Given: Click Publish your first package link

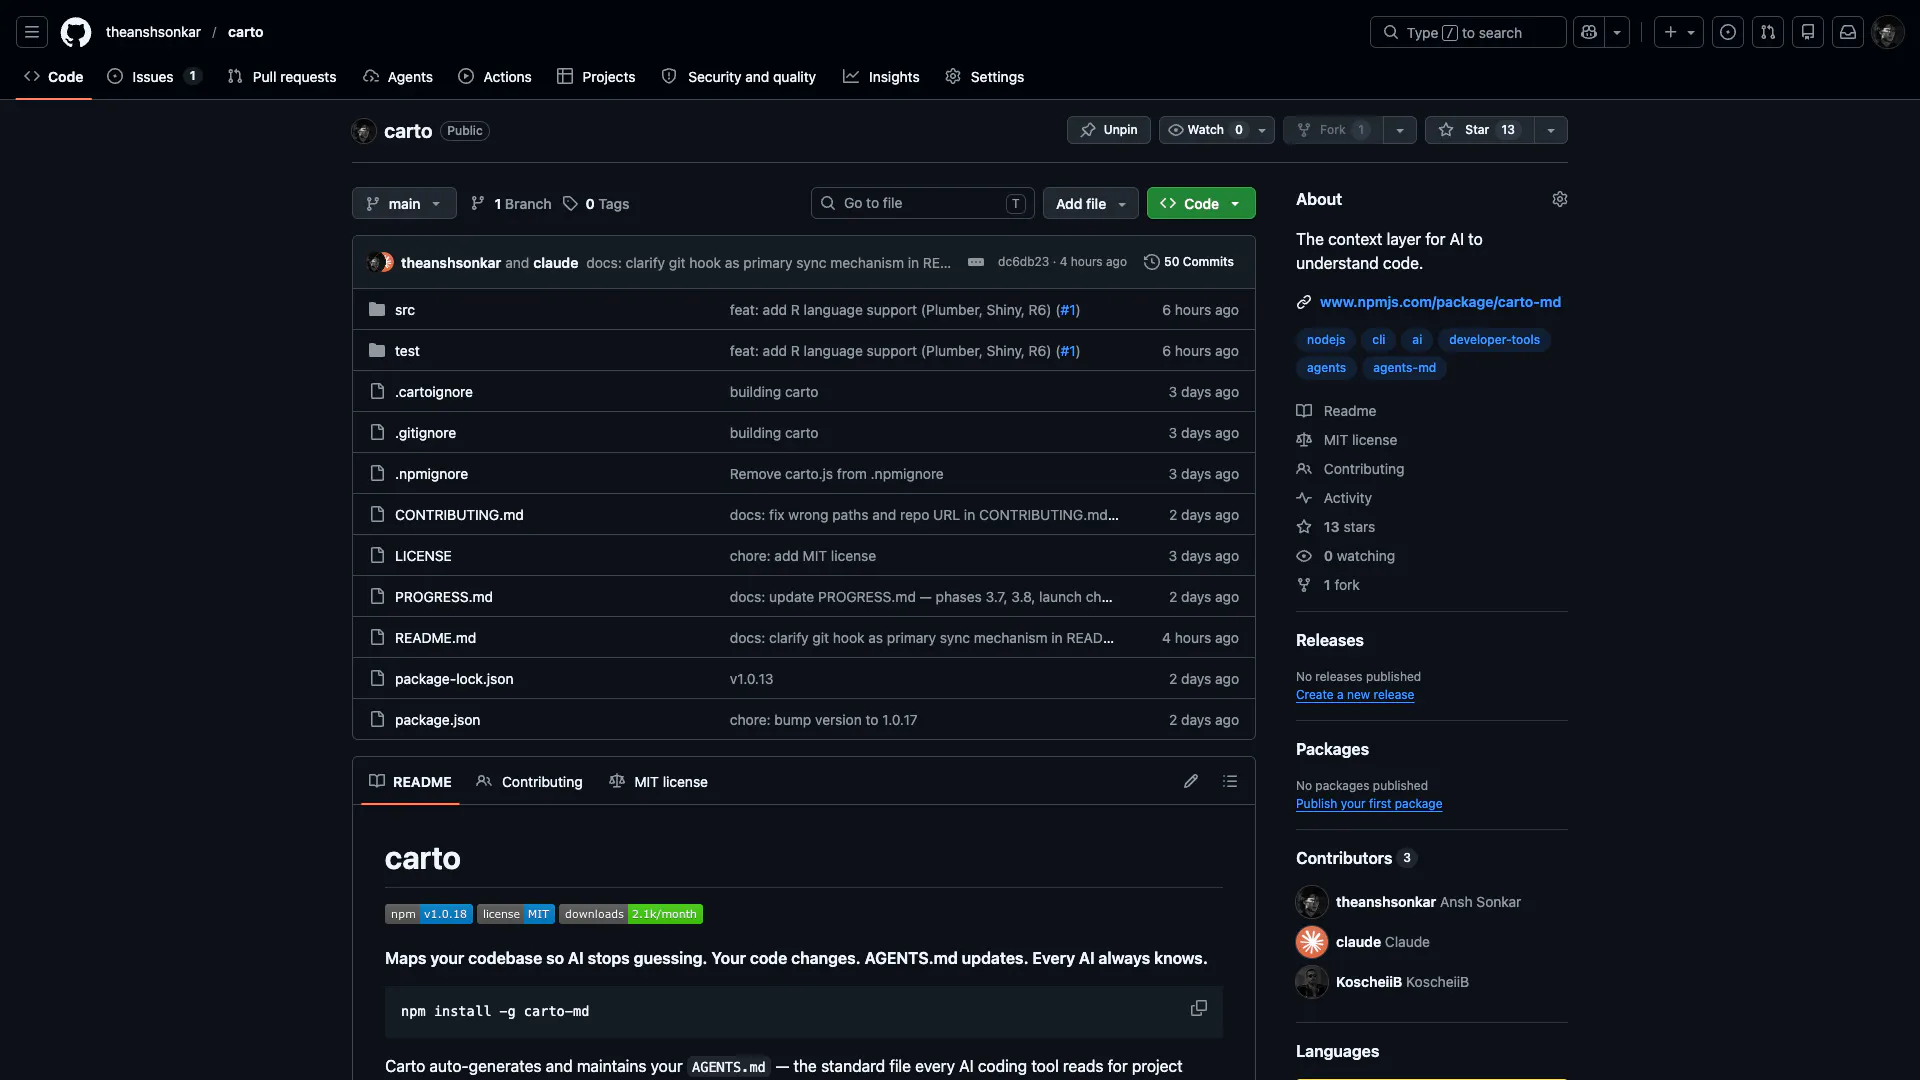Looking at the screenshot, I should pyautogui.click(x=1369, y=804).
